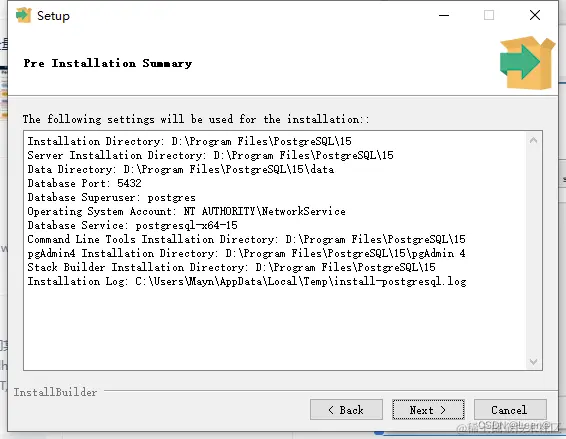Click the Database Port 5432 line
Image resolution: width=566 pixels, height=439 pixels.
(84, 183)
